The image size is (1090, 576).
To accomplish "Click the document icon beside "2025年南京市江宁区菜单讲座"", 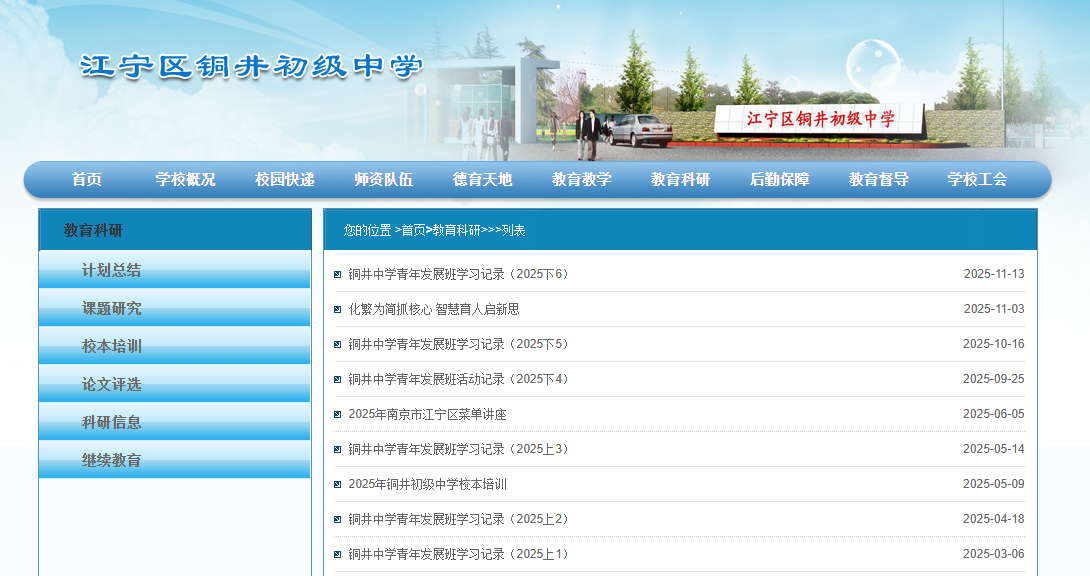I will pos(338,413).
